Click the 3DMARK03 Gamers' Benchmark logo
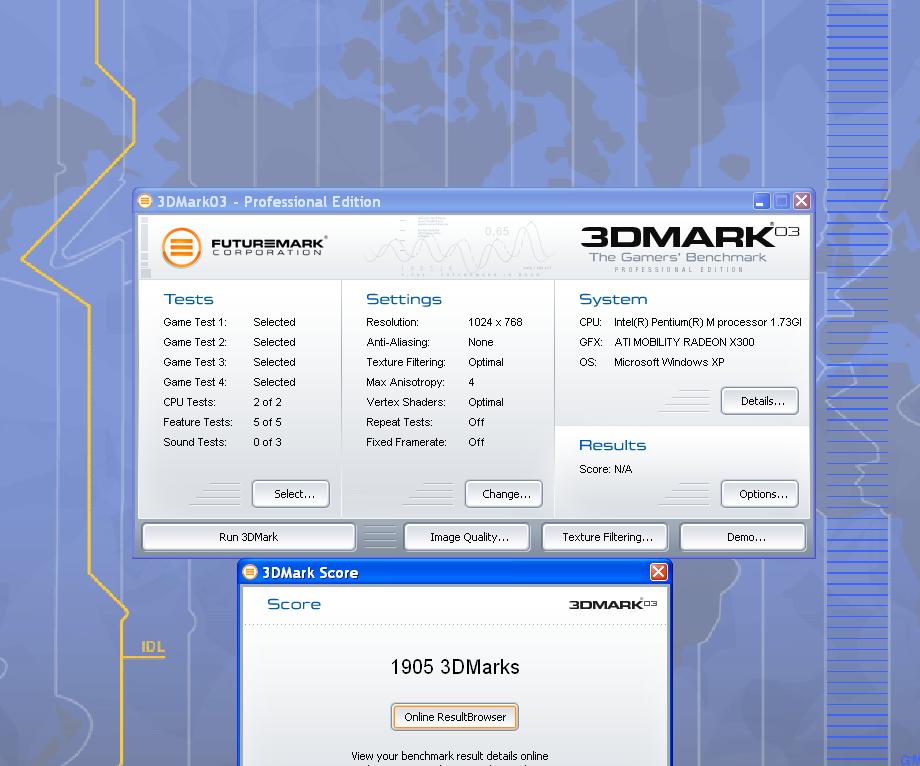 689,248
